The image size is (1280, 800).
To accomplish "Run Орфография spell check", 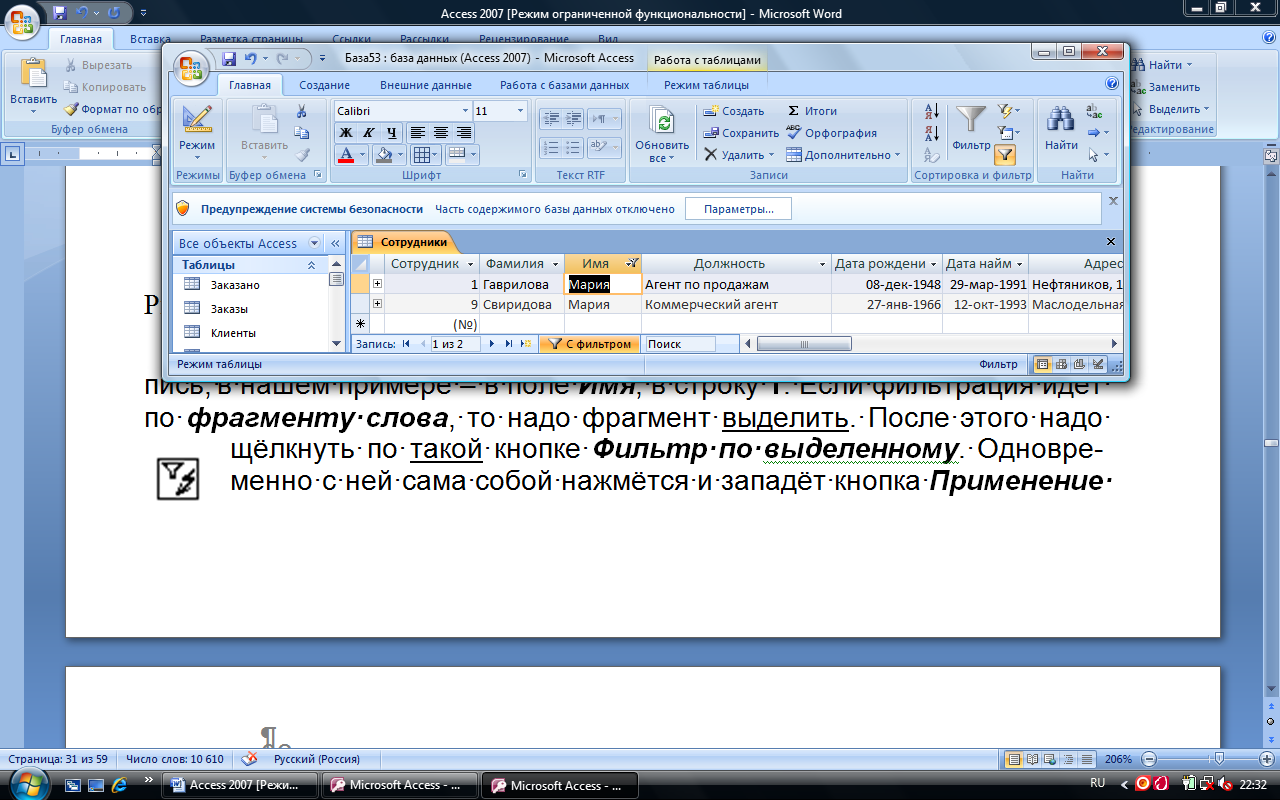I will [x=831, y=133].
